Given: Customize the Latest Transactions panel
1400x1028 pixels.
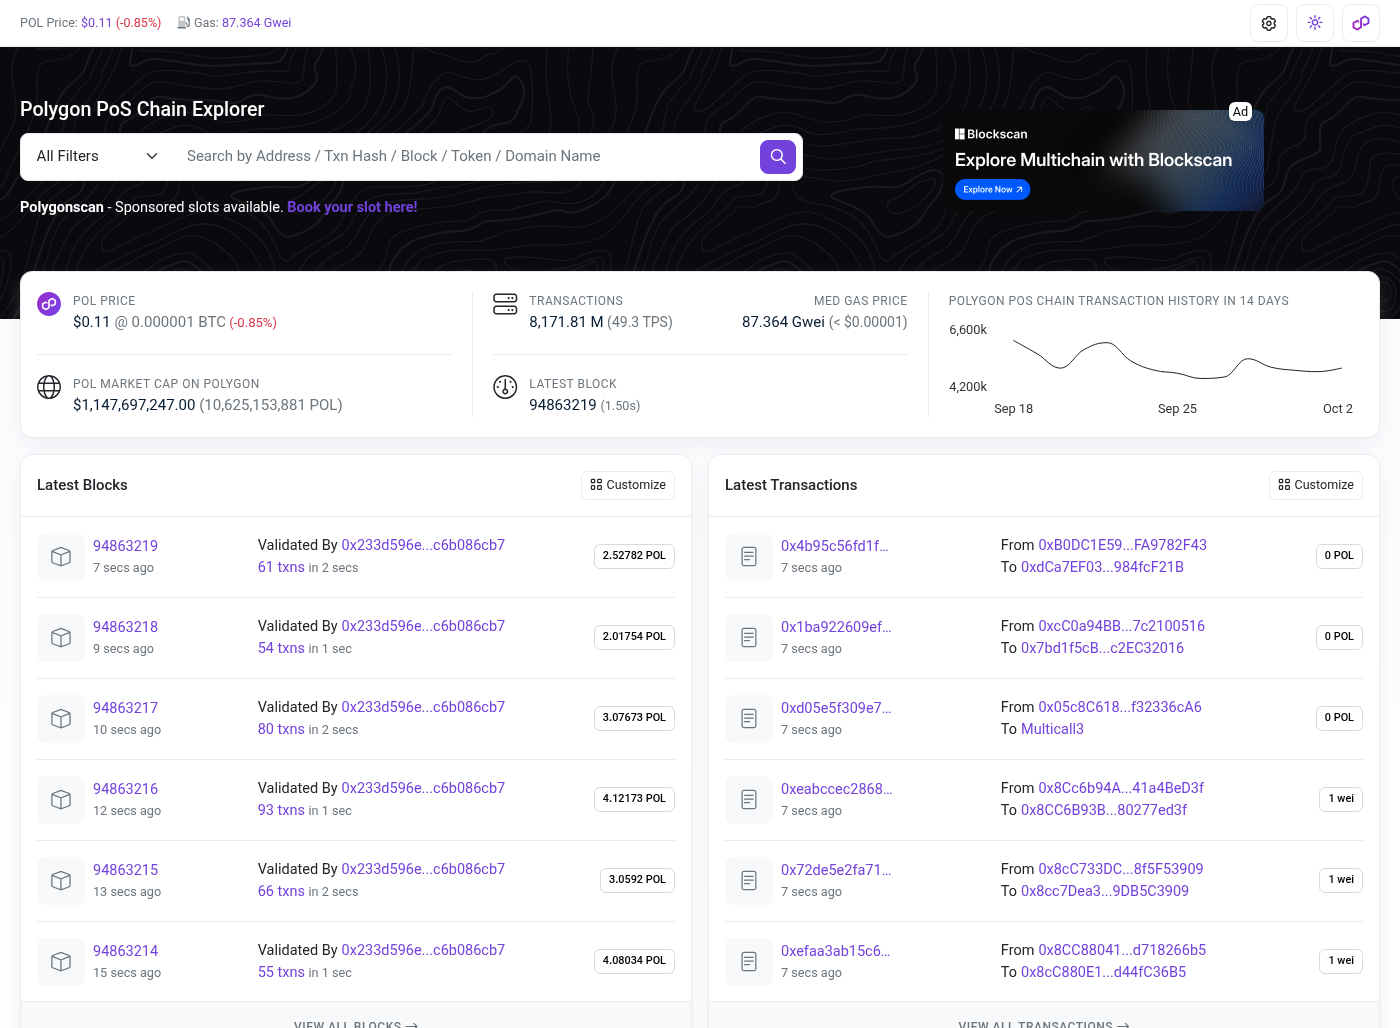Looking at the screenshot, I should 1316,485.
